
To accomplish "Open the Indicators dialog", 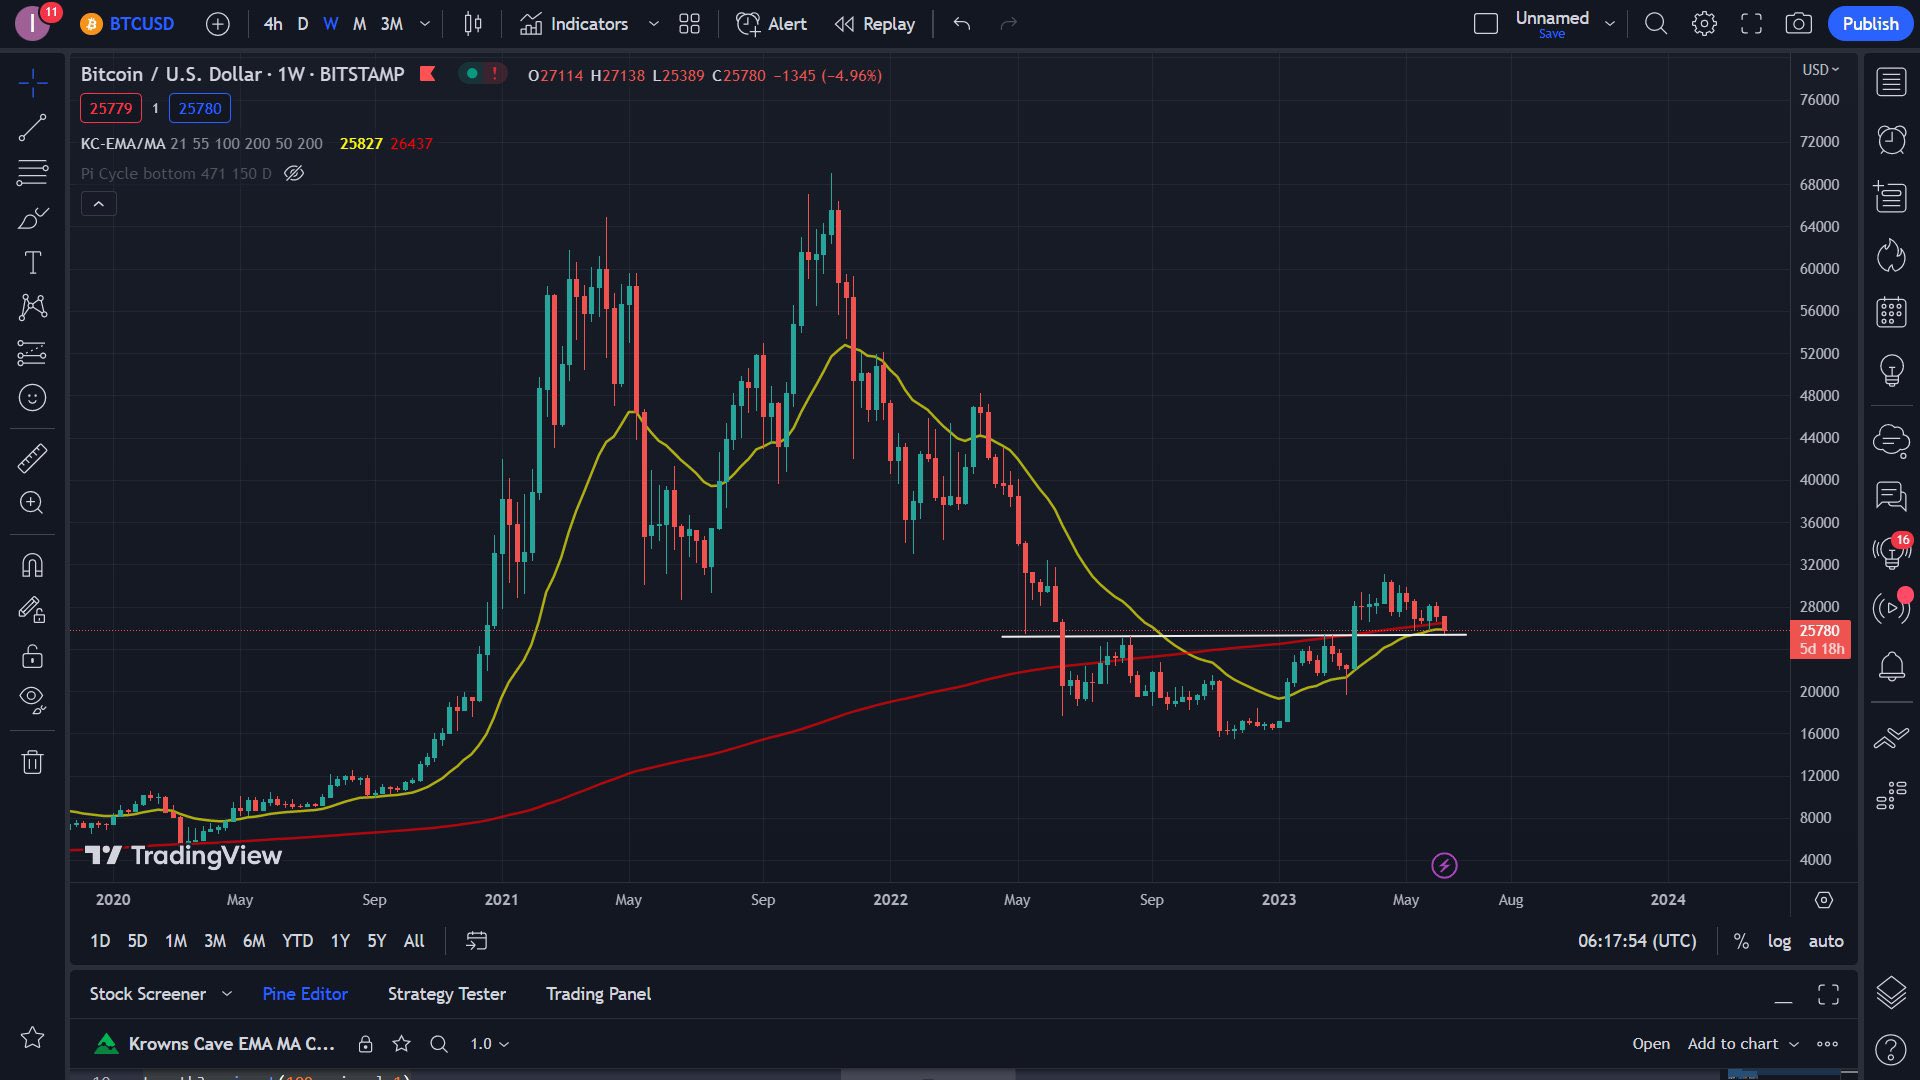I will pyautogui.click(x=574, y=24).
